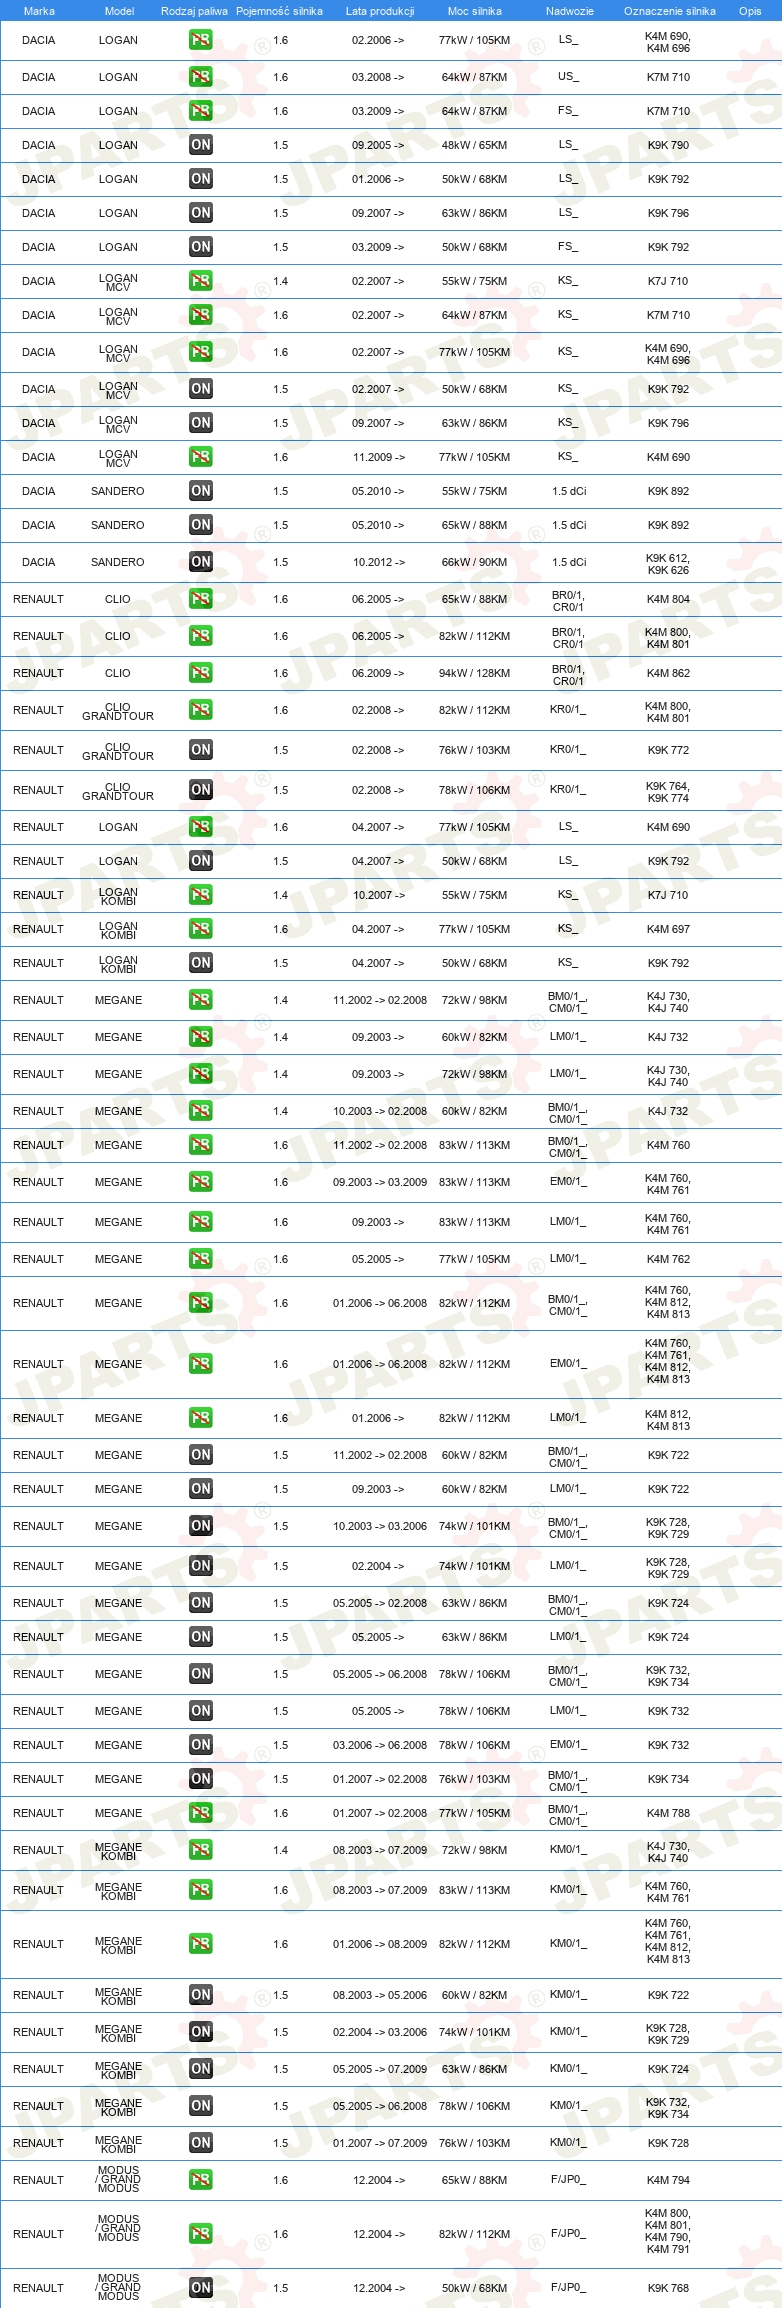Click the petrol icon in the Megane K4M 788 row
Image resolution: width=782 pixels, height=2308 pixels.
(x=201, y=1813)
